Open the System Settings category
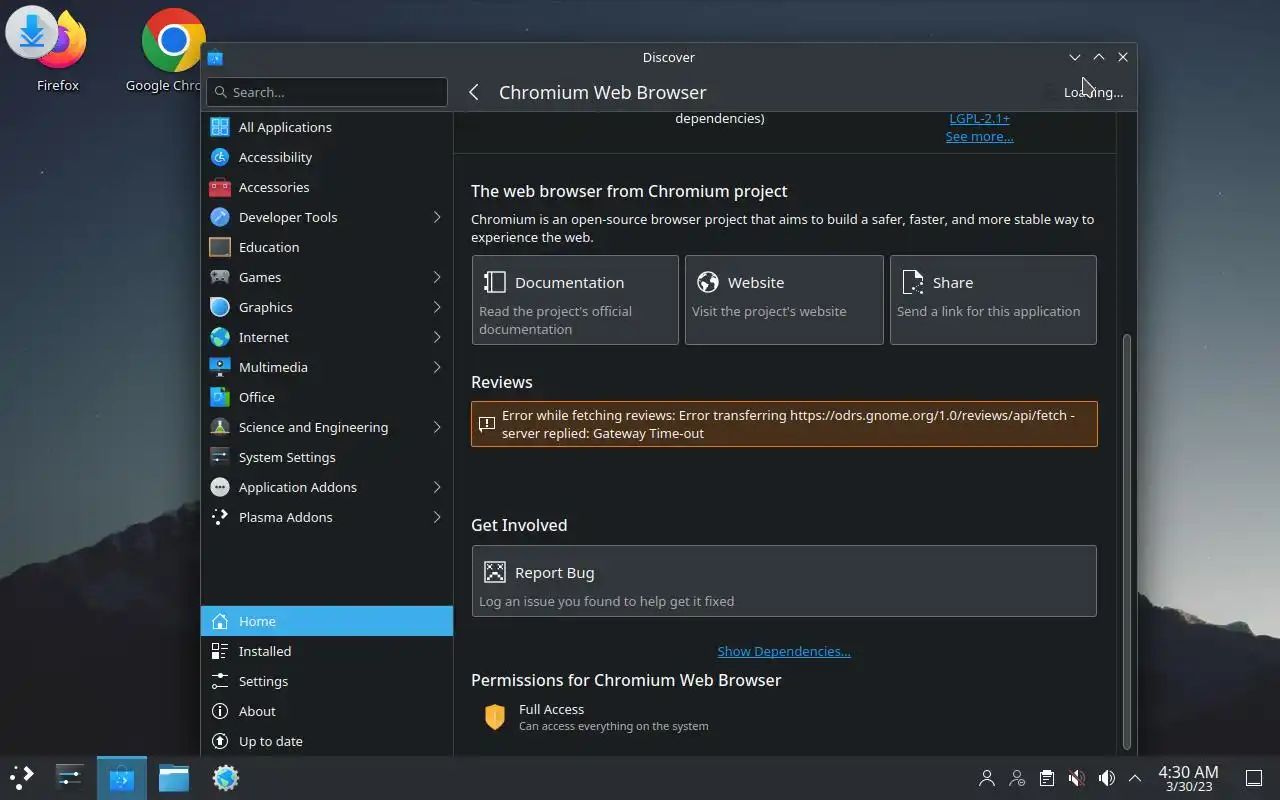 [x=287, y=457]
